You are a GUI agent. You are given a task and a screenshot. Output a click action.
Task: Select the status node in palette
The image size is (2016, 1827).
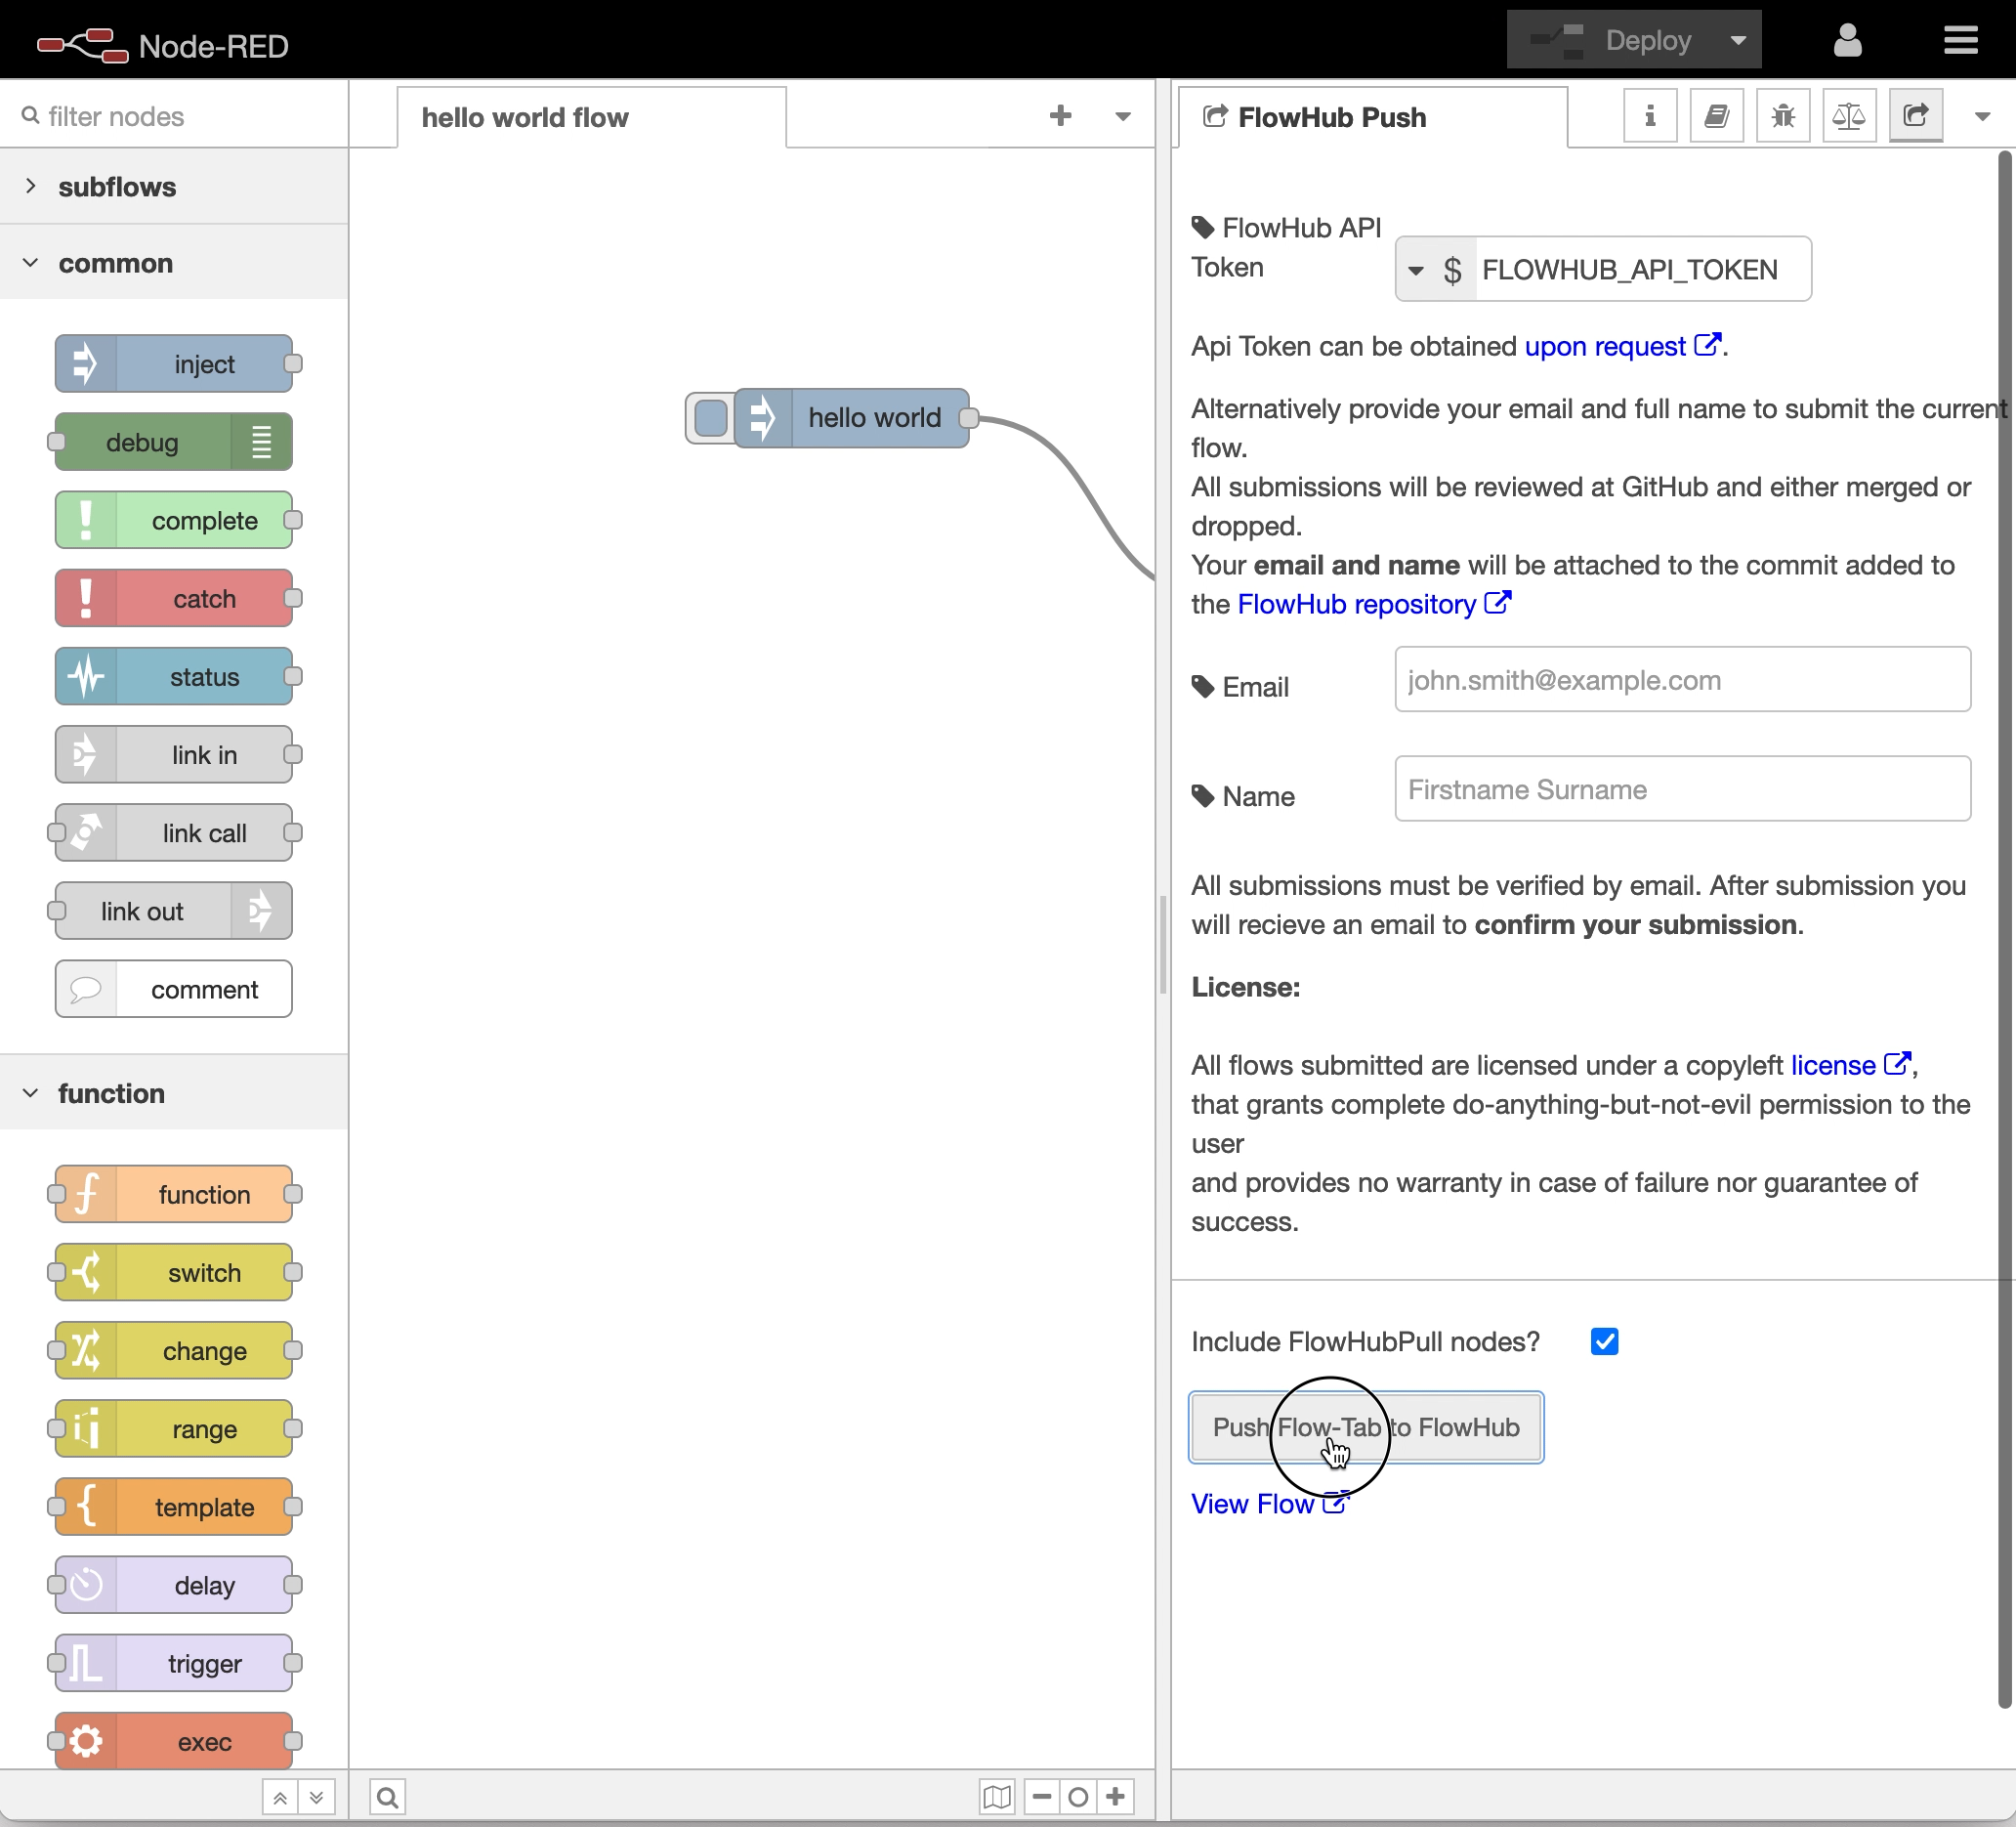[174, 676]
